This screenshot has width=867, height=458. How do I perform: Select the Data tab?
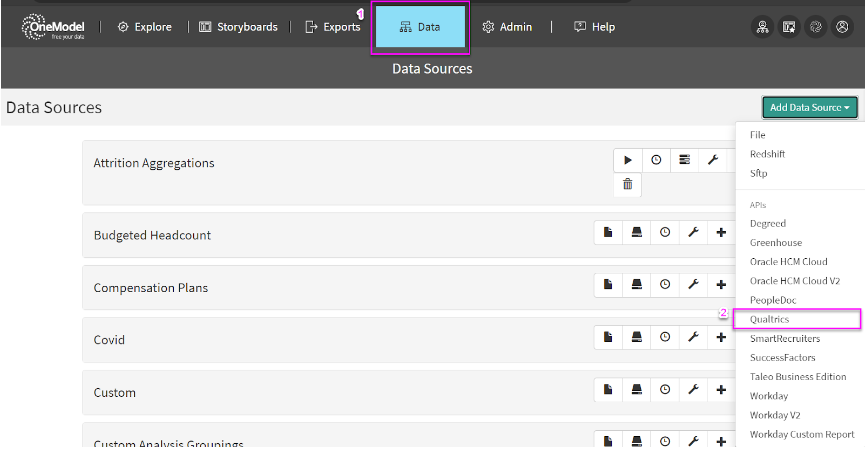tap(420, 27)
